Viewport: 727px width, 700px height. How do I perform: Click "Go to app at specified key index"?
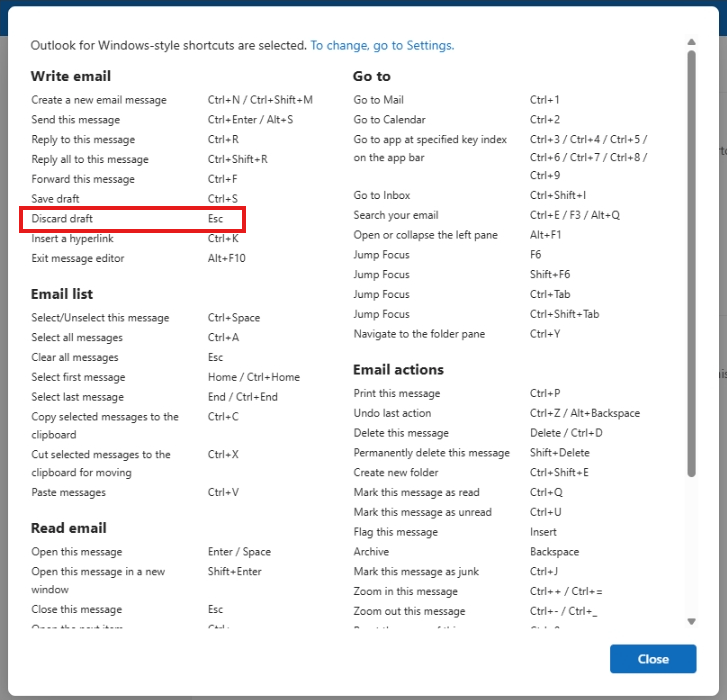coord(430,148)
